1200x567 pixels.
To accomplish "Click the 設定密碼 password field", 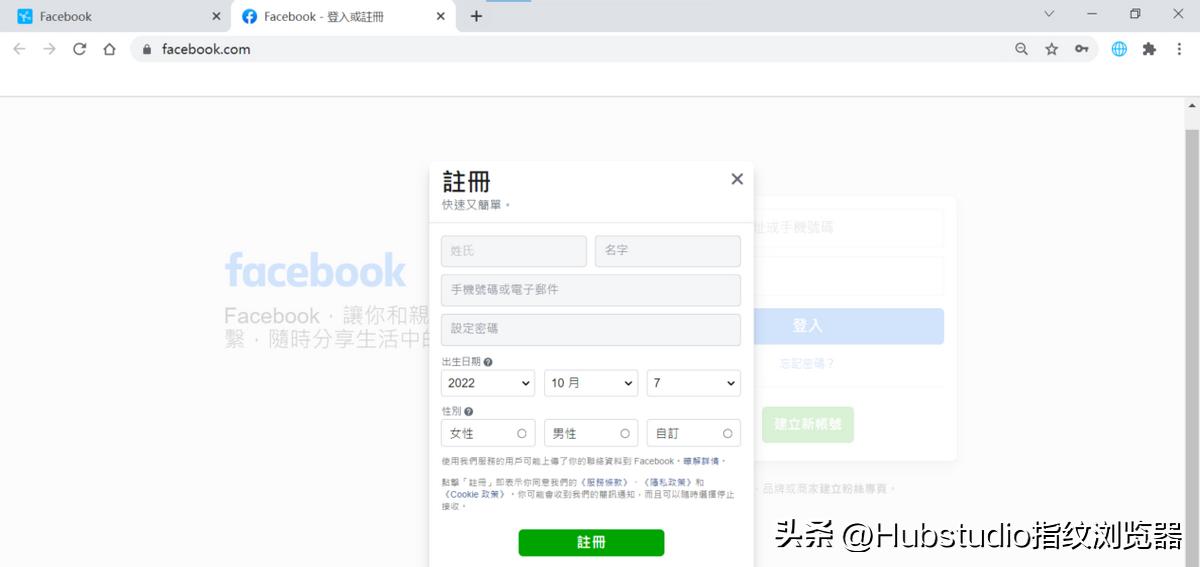I will click(591, 329).
